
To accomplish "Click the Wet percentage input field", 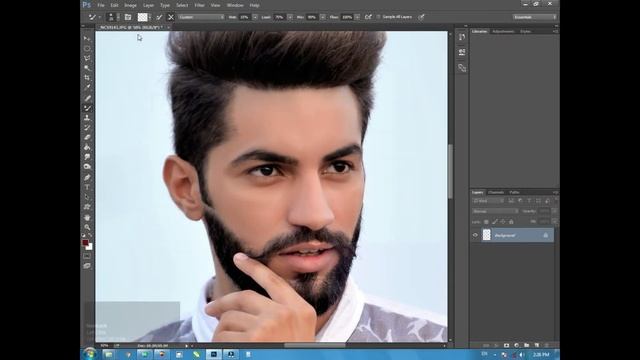I will coord(244,17).
